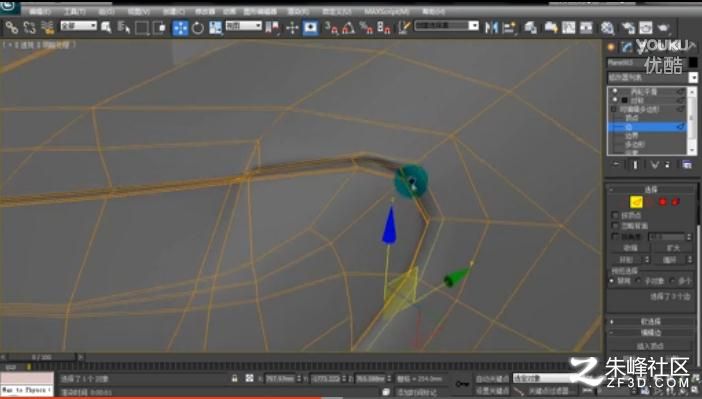Open the Material Editor icon
This screenshot has width=702, height=399.
(607, 28)
